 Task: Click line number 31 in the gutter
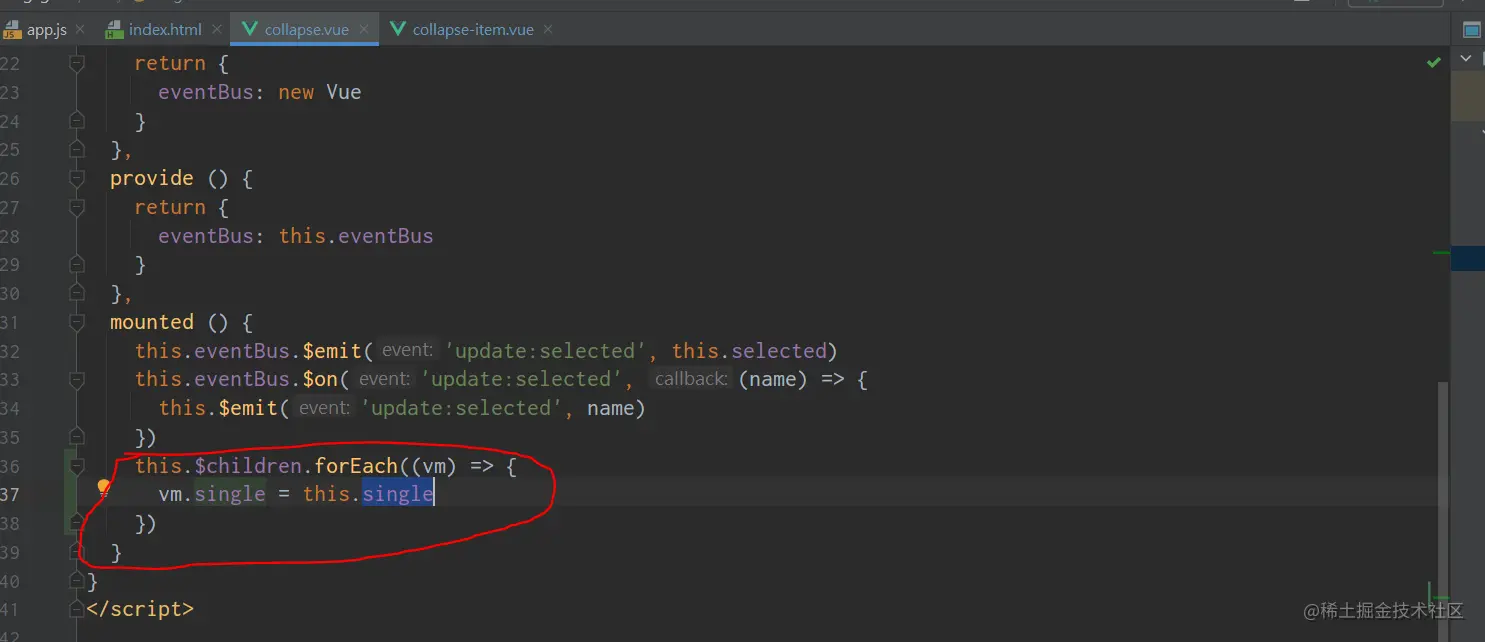pyautogui.click(x=10, y=323)
